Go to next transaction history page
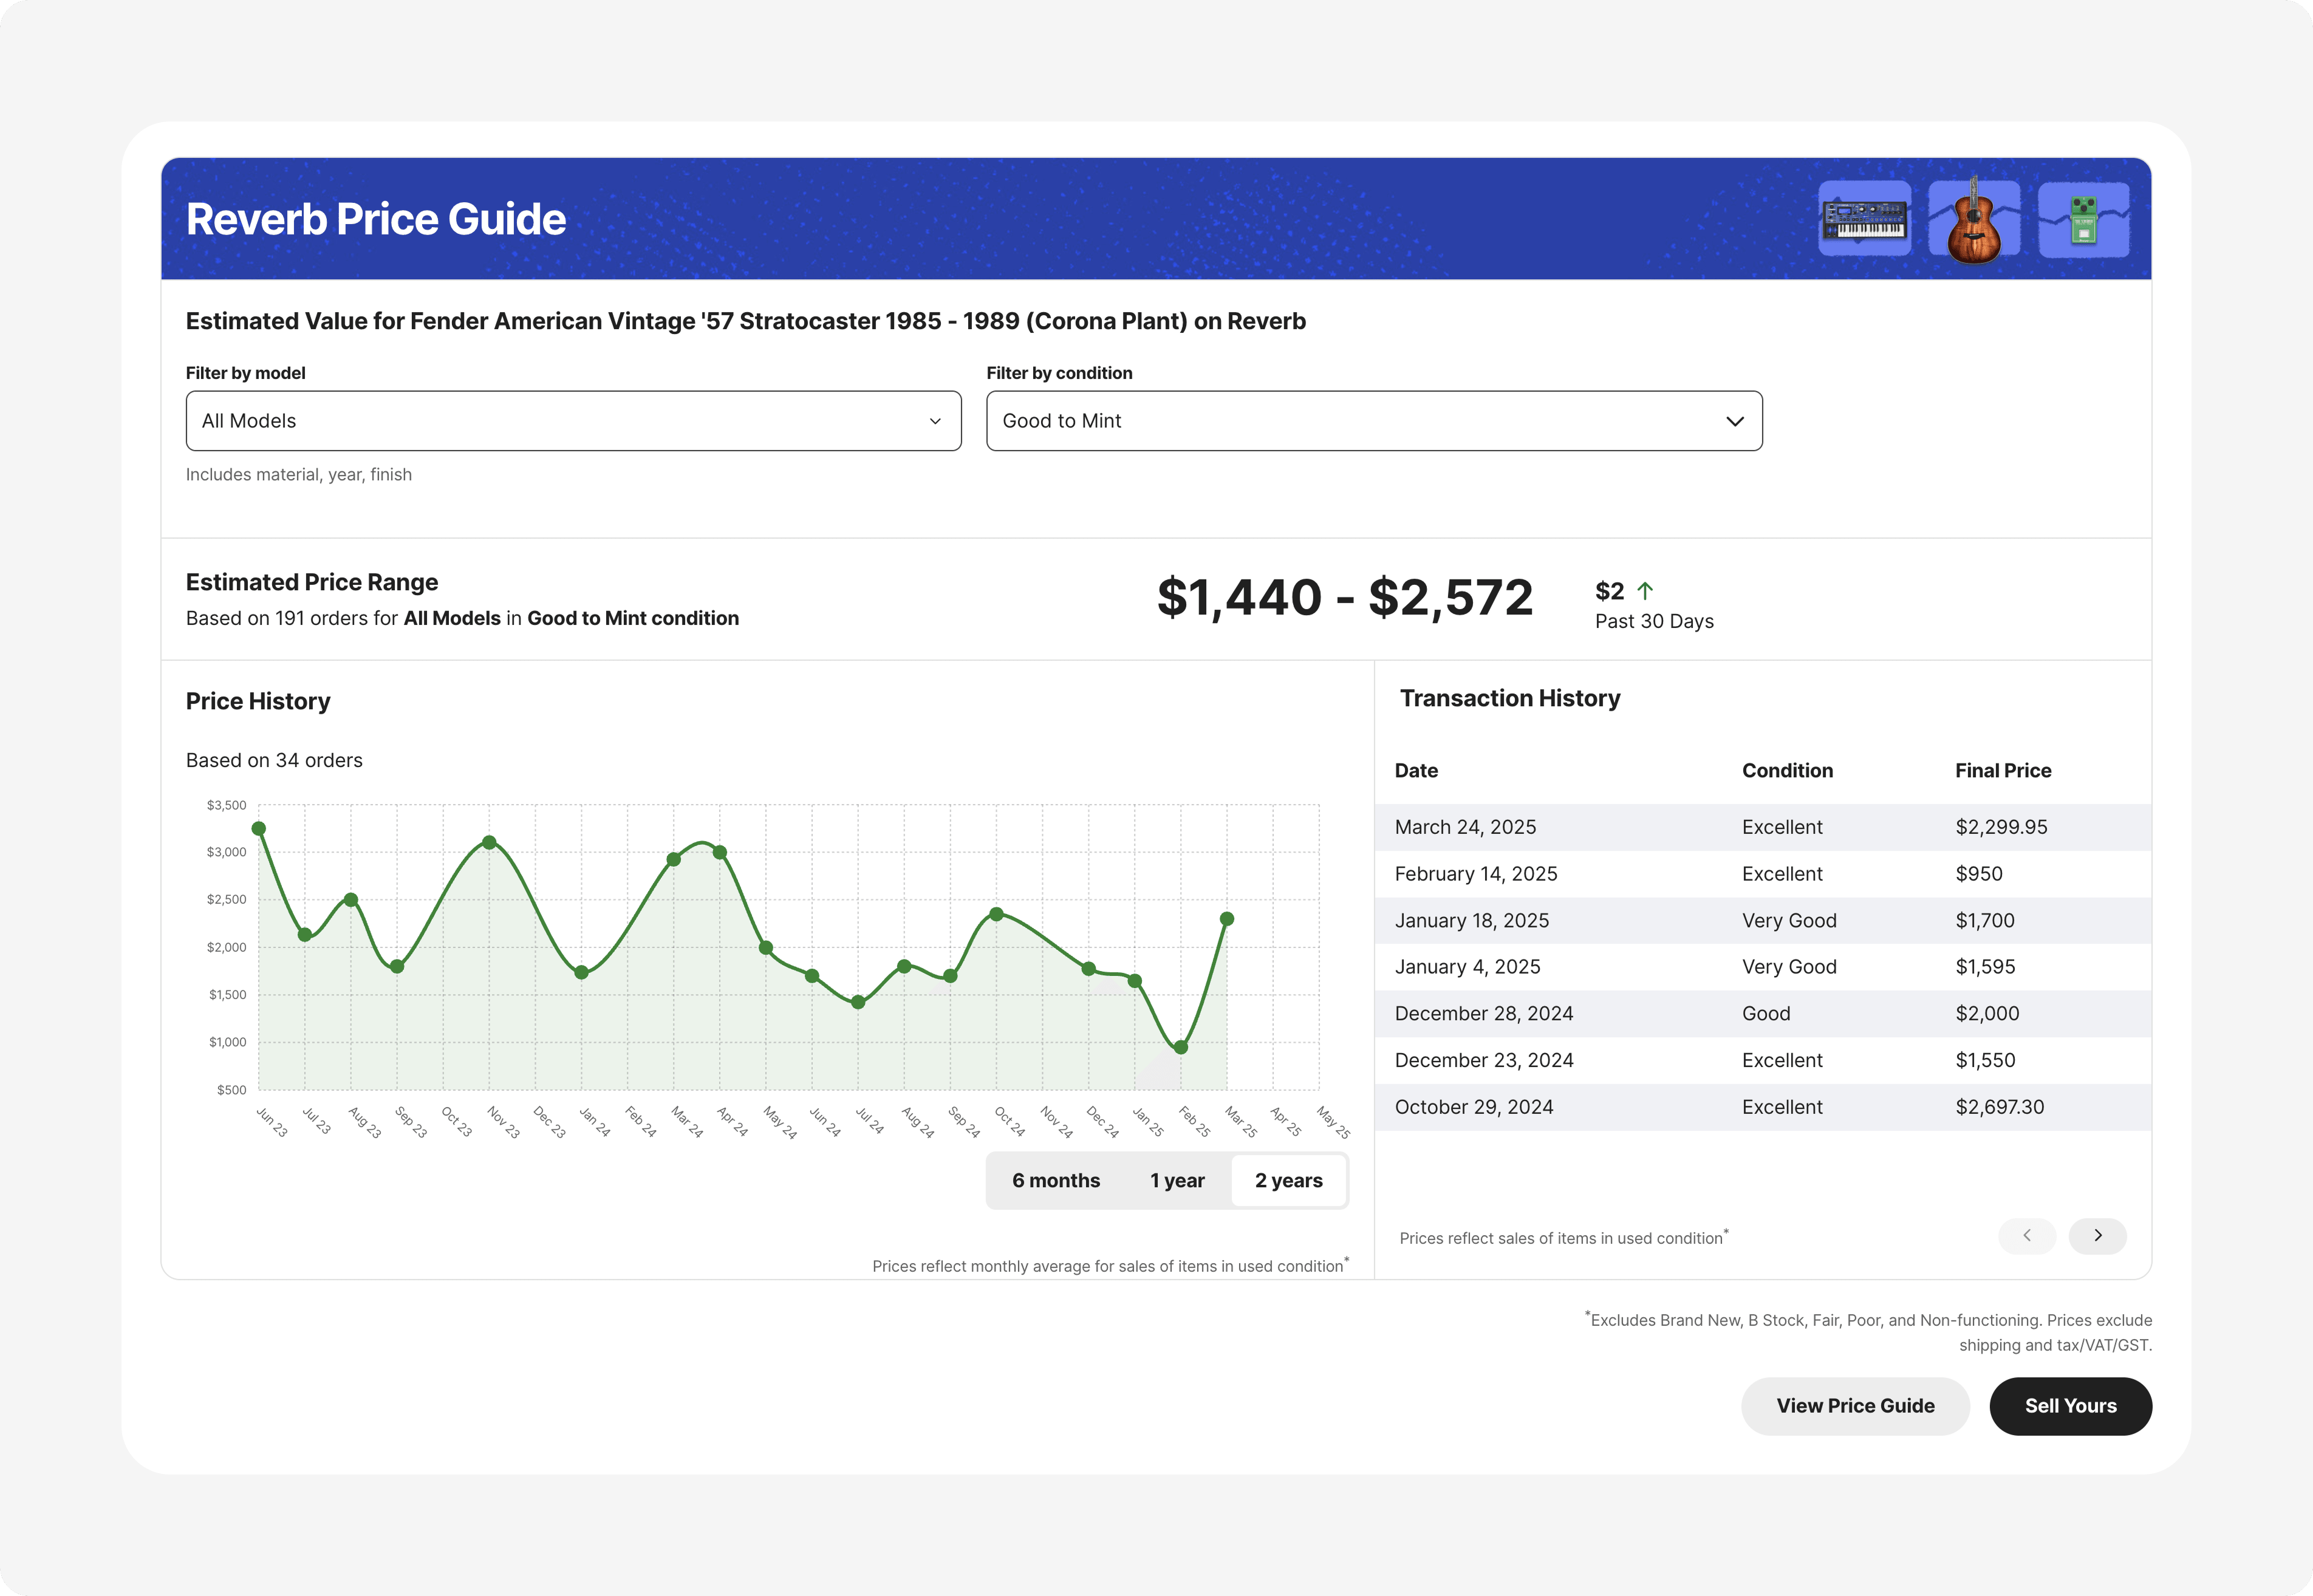Image resolution: width=2313 pixels, height=1596 pixels. click(2097, 1236)
